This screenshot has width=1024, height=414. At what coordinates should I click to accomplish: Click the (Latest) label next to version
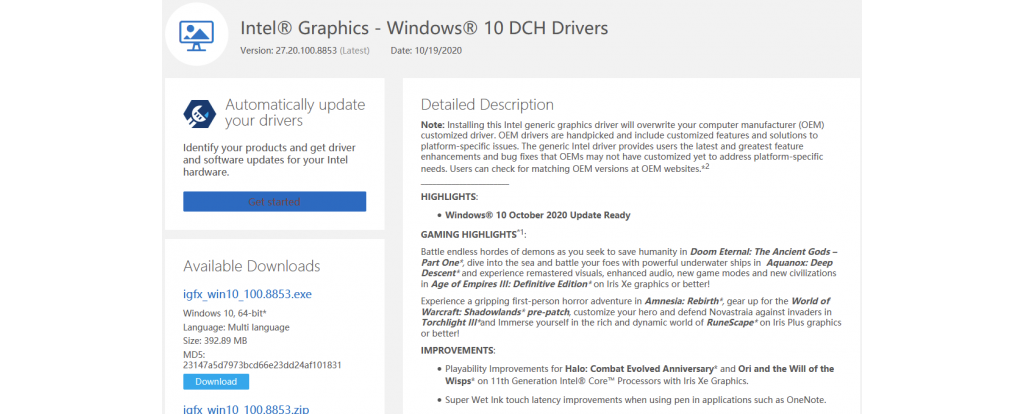click(354, 50)
